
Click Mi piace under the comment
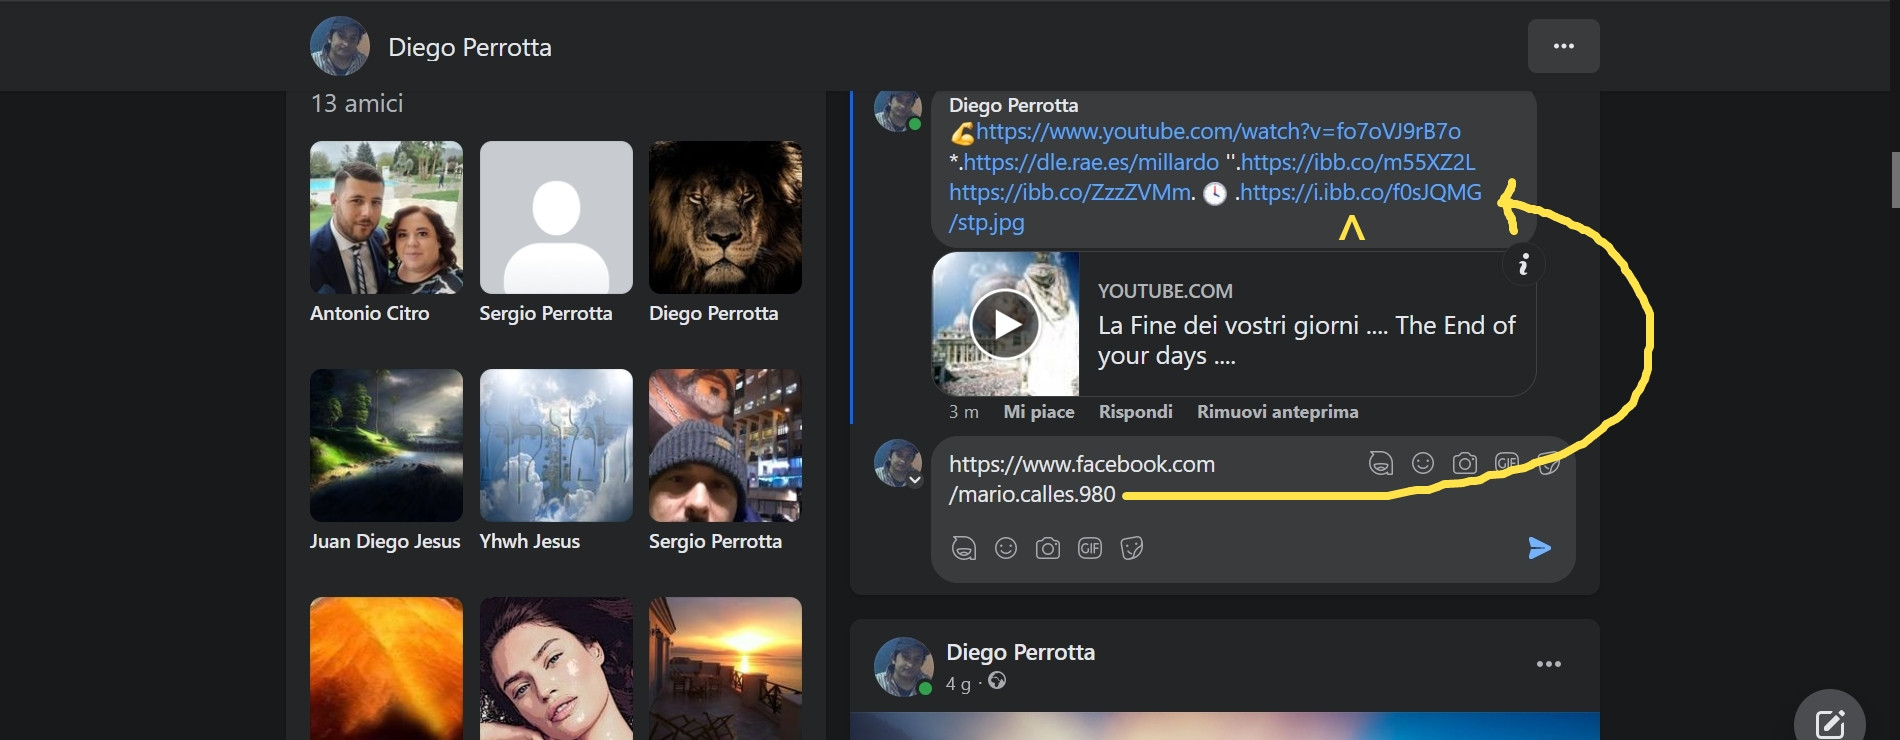click(1039, 412)
